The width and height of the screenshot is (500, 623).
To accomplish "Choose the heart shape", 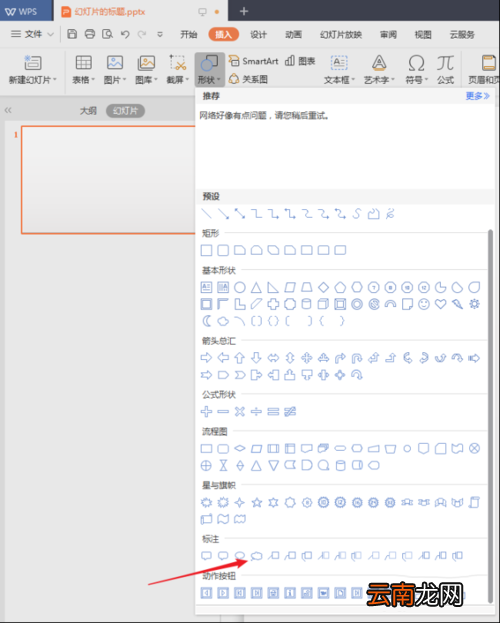I will pyautogui.click(x=440, y=304).
